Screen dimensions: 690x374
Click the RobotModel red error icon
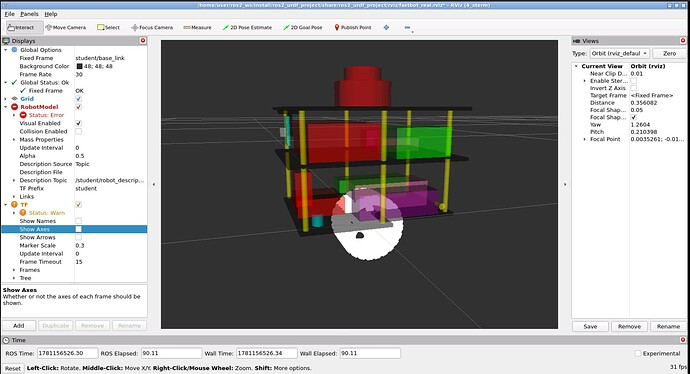[15, 107]
